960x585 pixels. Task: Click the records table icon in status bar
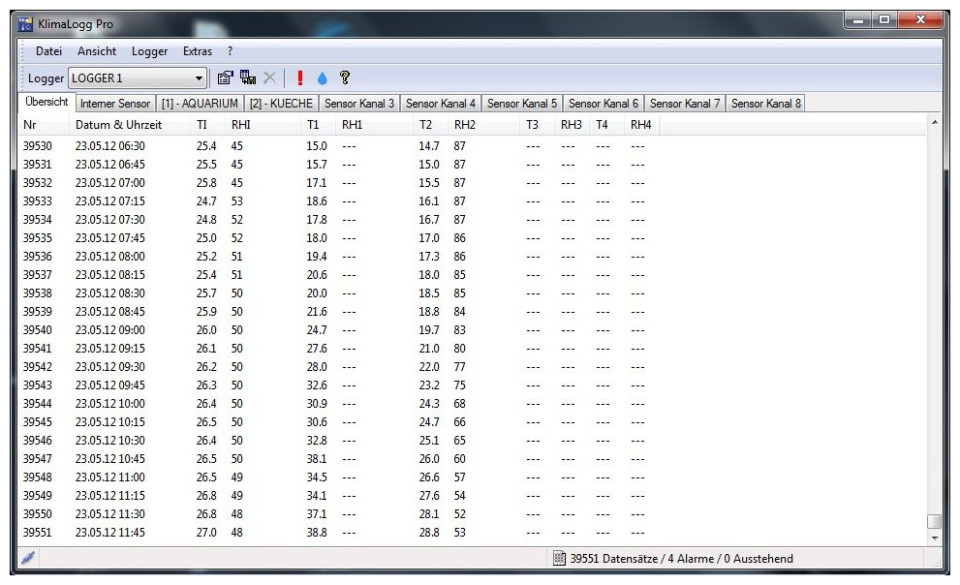pos(559,559)
